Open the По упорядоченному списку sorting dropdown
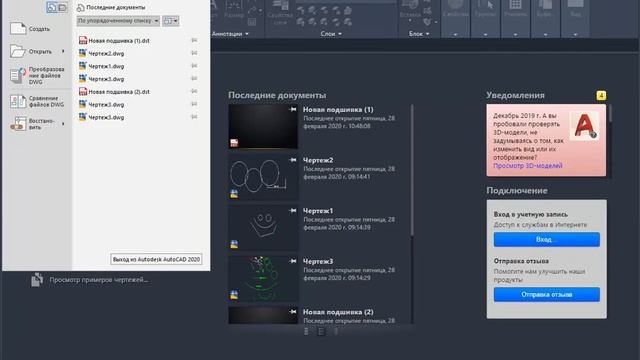Screen dimensions: 640x360 pyautogui.click(x=118, y=21)
